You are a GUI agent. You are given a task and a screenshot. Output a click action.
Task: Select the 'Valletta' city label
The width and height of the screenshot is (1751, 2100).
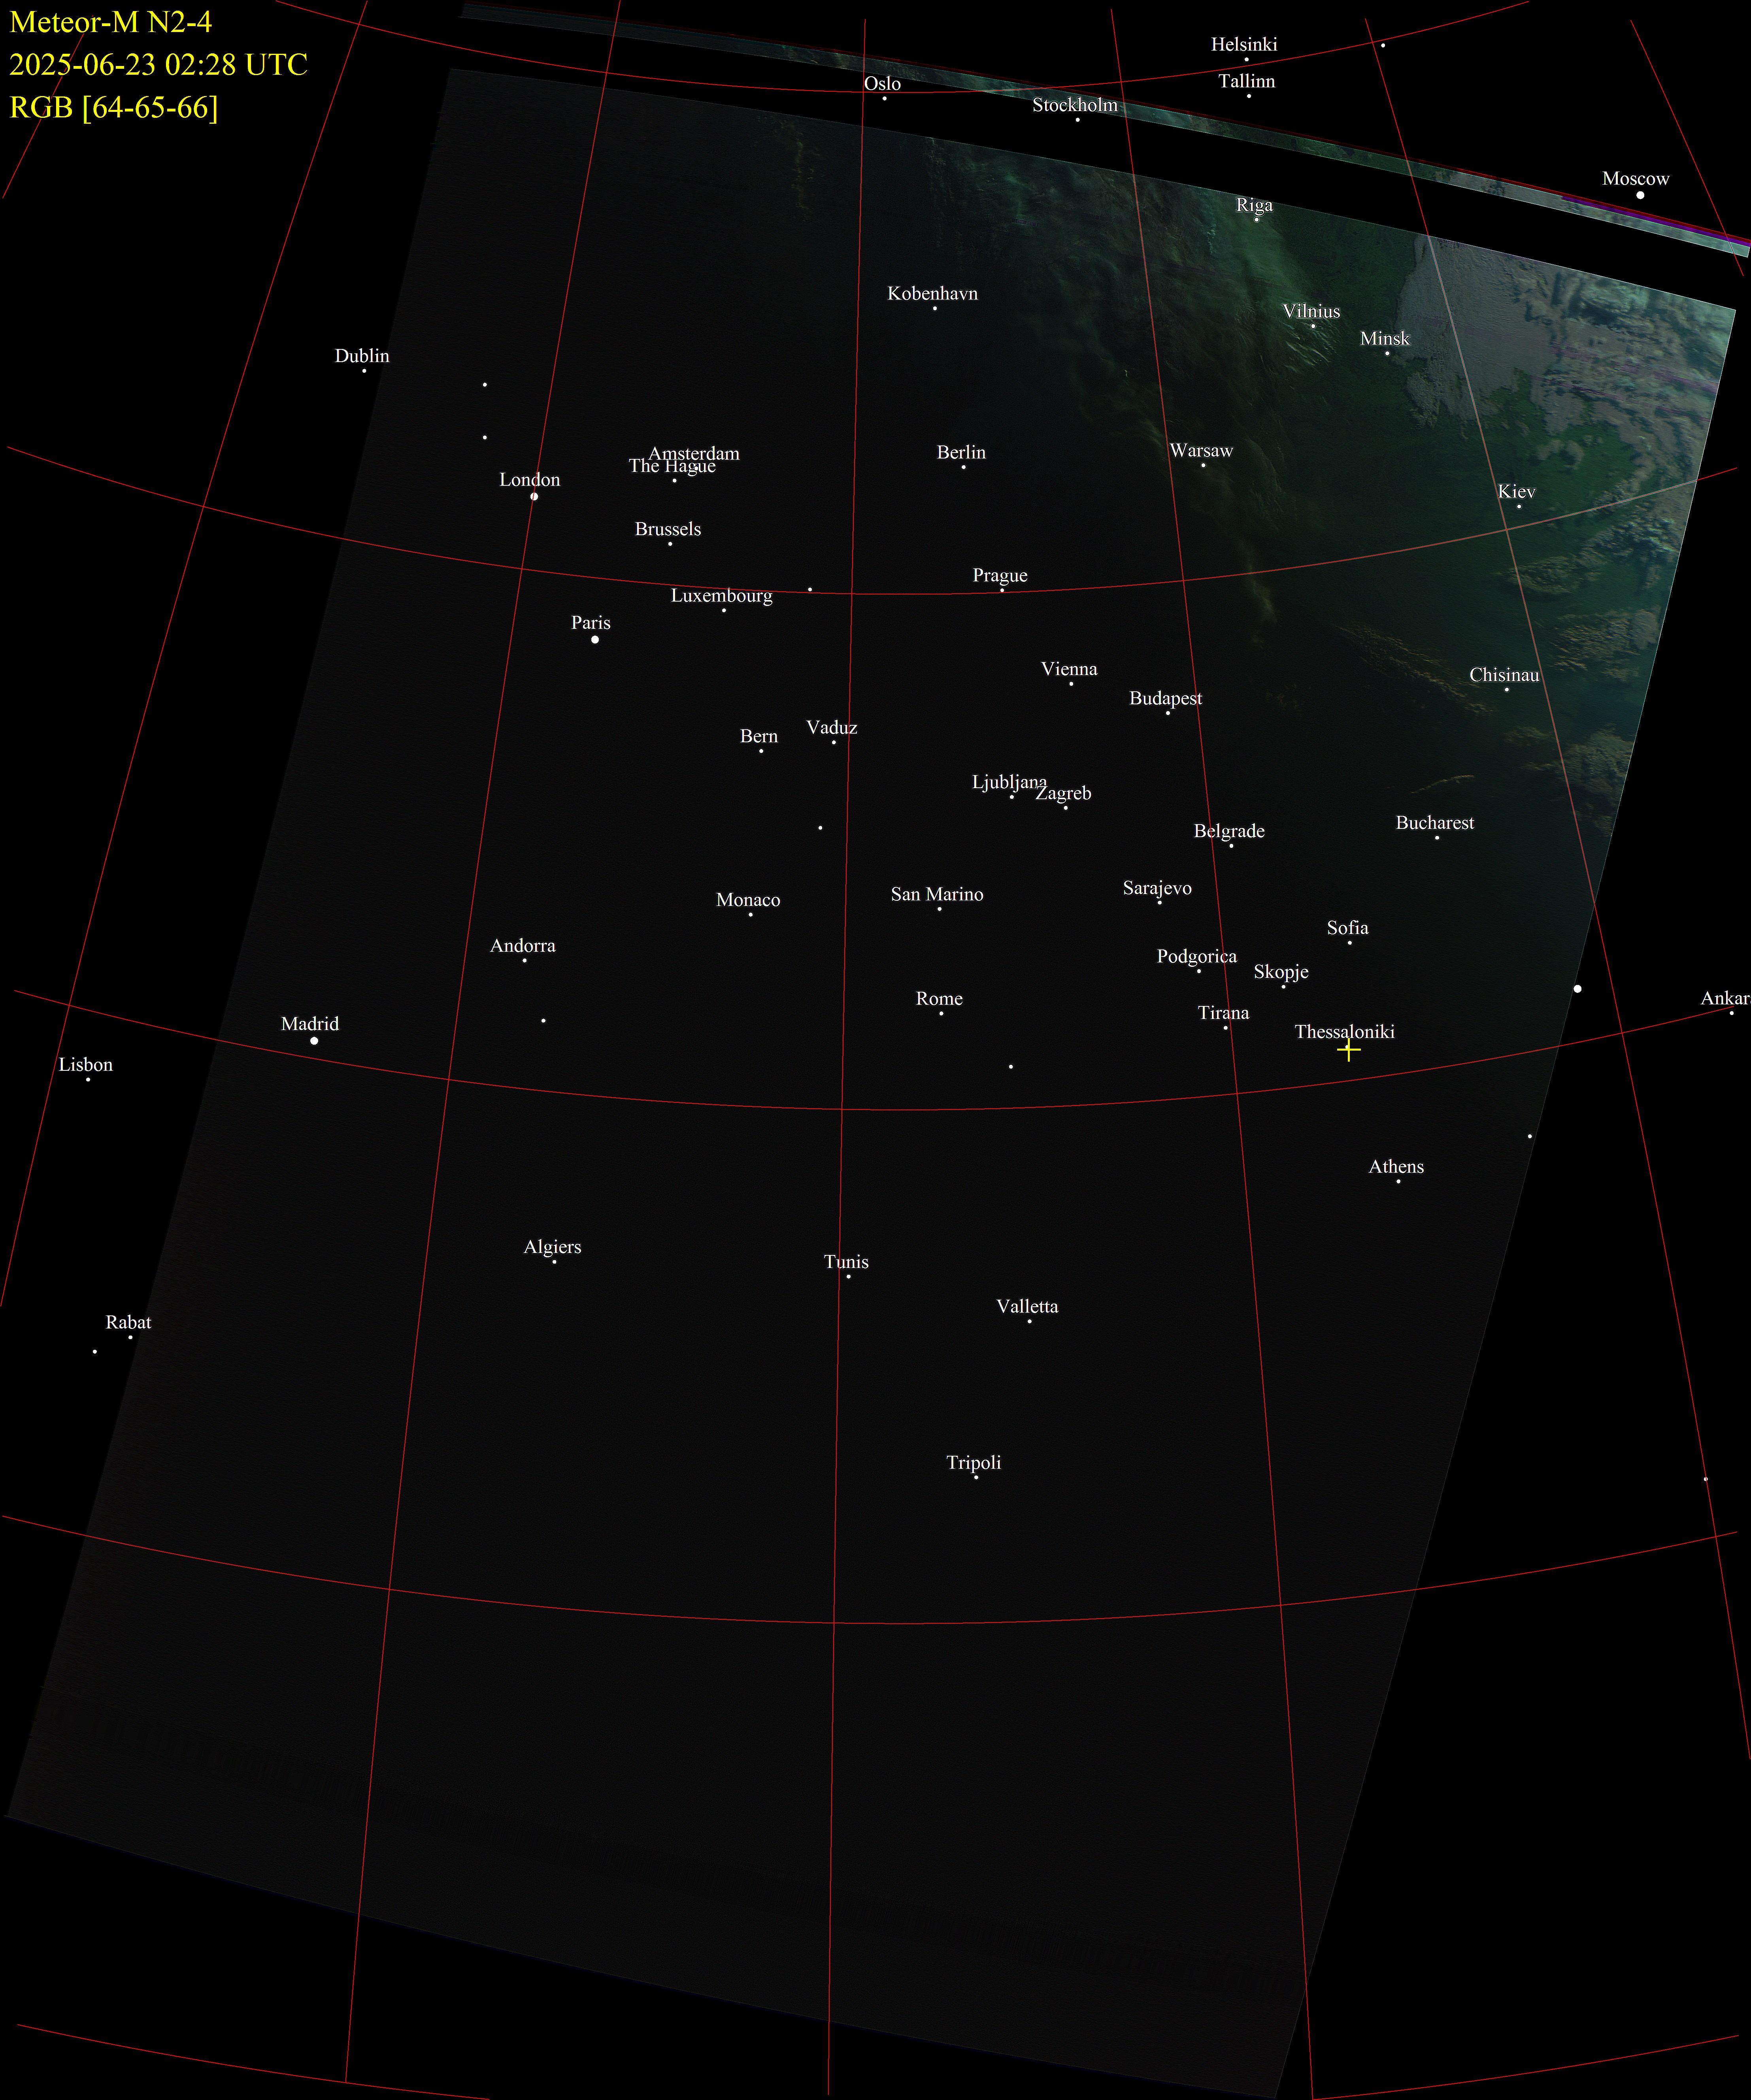pos(1026,1307)
